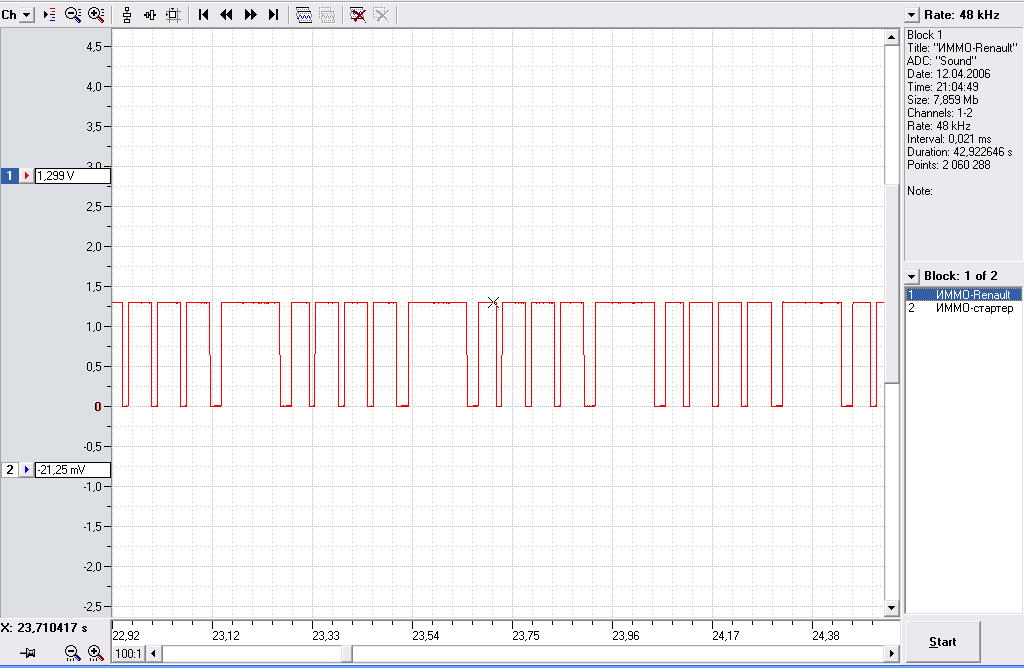The height and width of the screenshot is (668, 1024).
Task: Zoom in vertically using top toolbar magnifier
Action: click(96, 14)
